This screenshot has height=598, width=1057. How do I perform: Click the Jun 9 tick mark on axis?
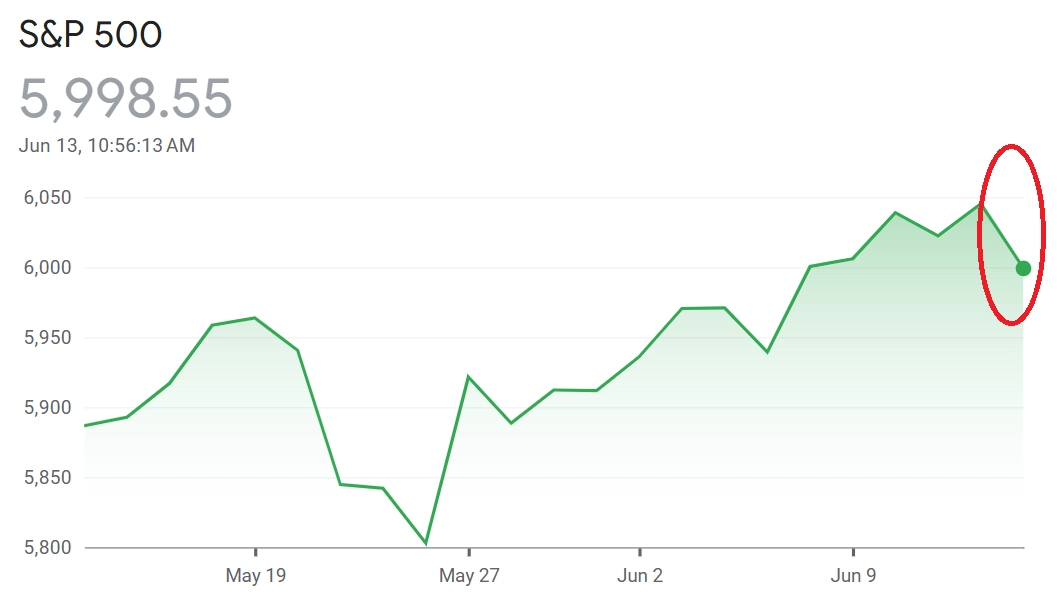tap(853, 552)
